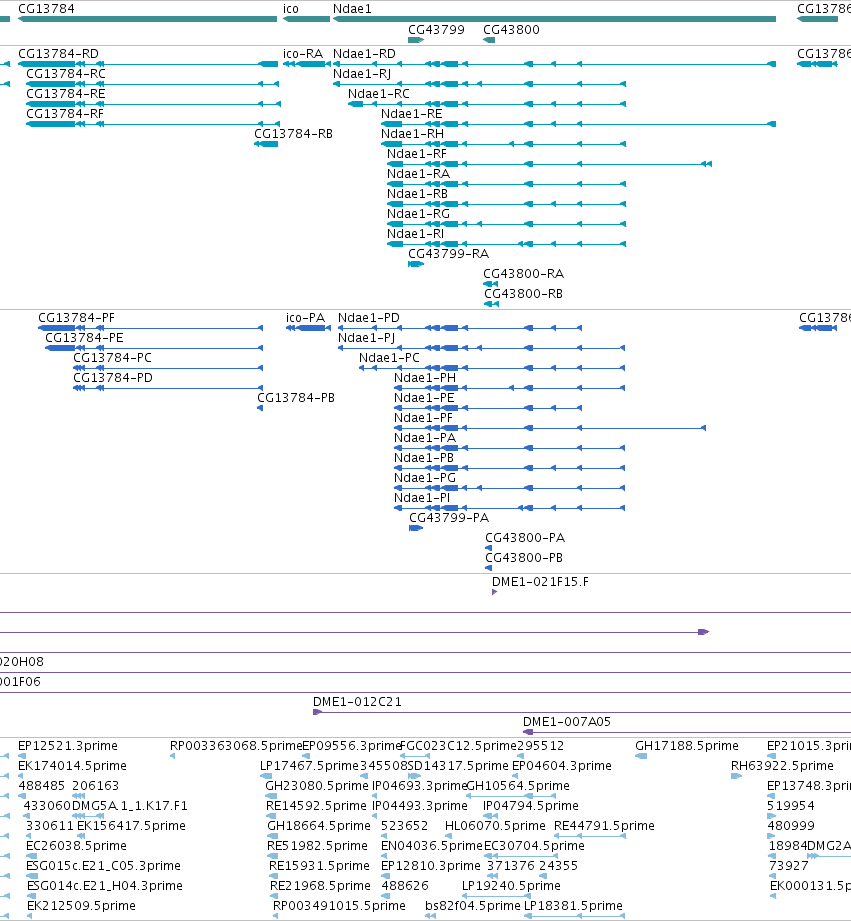Select EST EC26038.5prime
The image size is (851, 921).
point(76,845)
